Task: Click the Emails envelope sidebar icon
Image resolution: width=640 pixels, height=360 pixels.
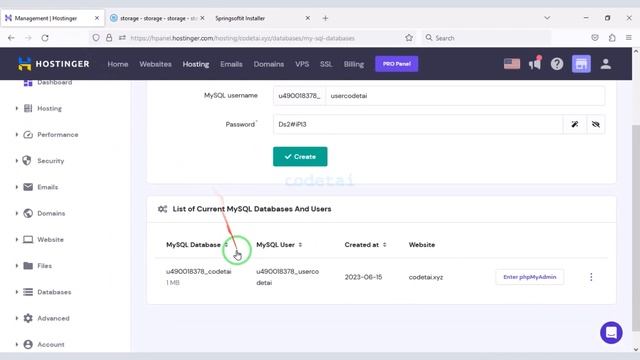Action: tap(28, 187)
